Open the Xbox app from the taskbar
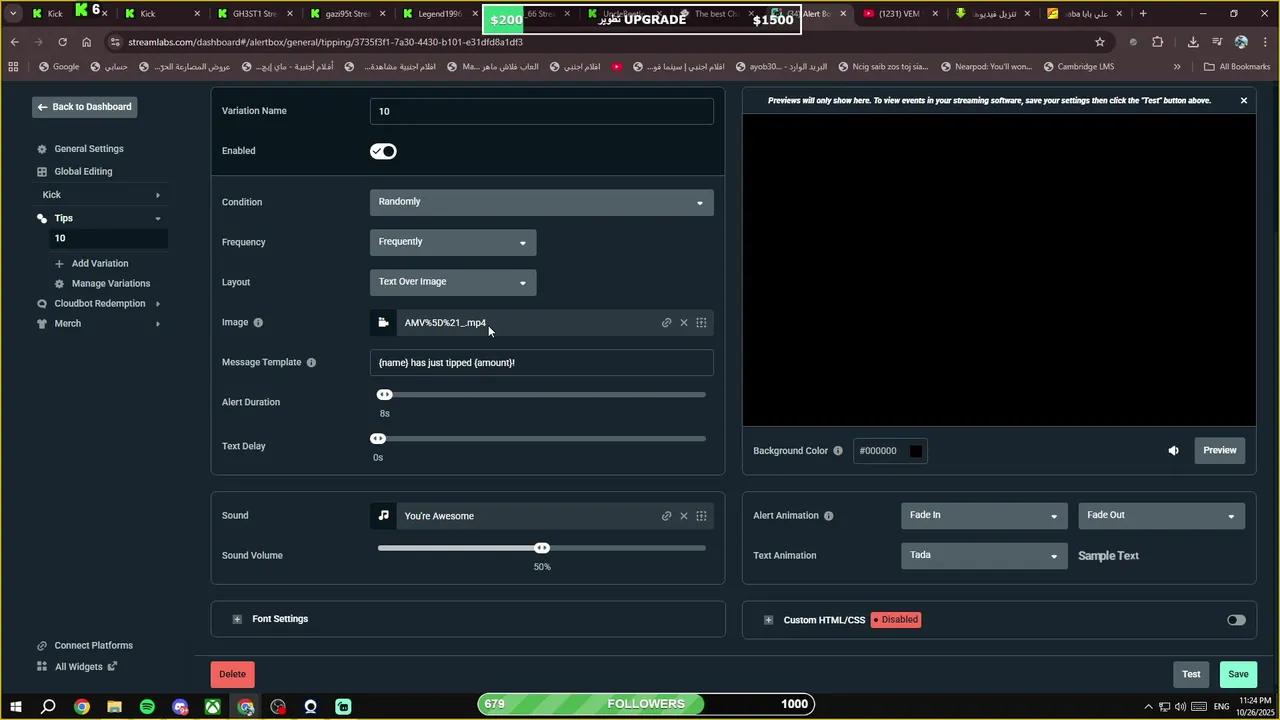 213,706
